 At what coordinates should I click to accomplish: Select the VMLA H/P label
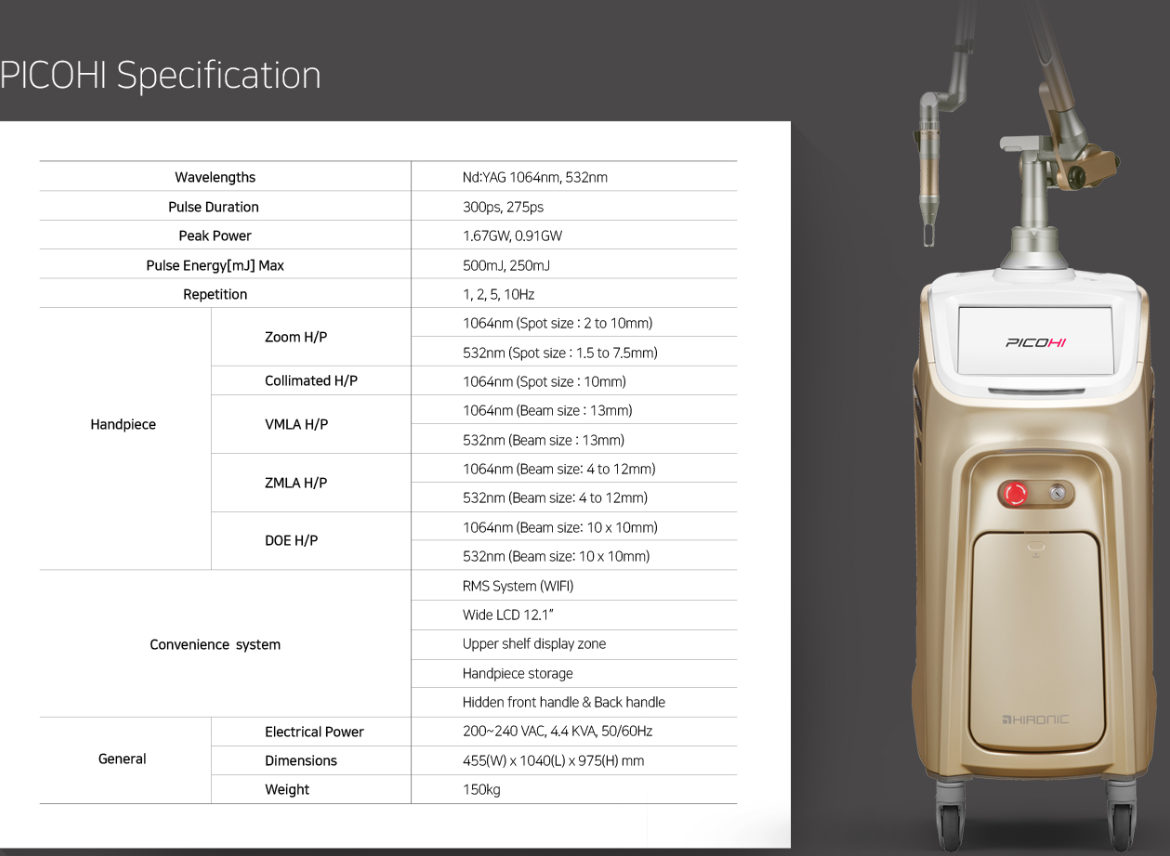tap(296, 425)
